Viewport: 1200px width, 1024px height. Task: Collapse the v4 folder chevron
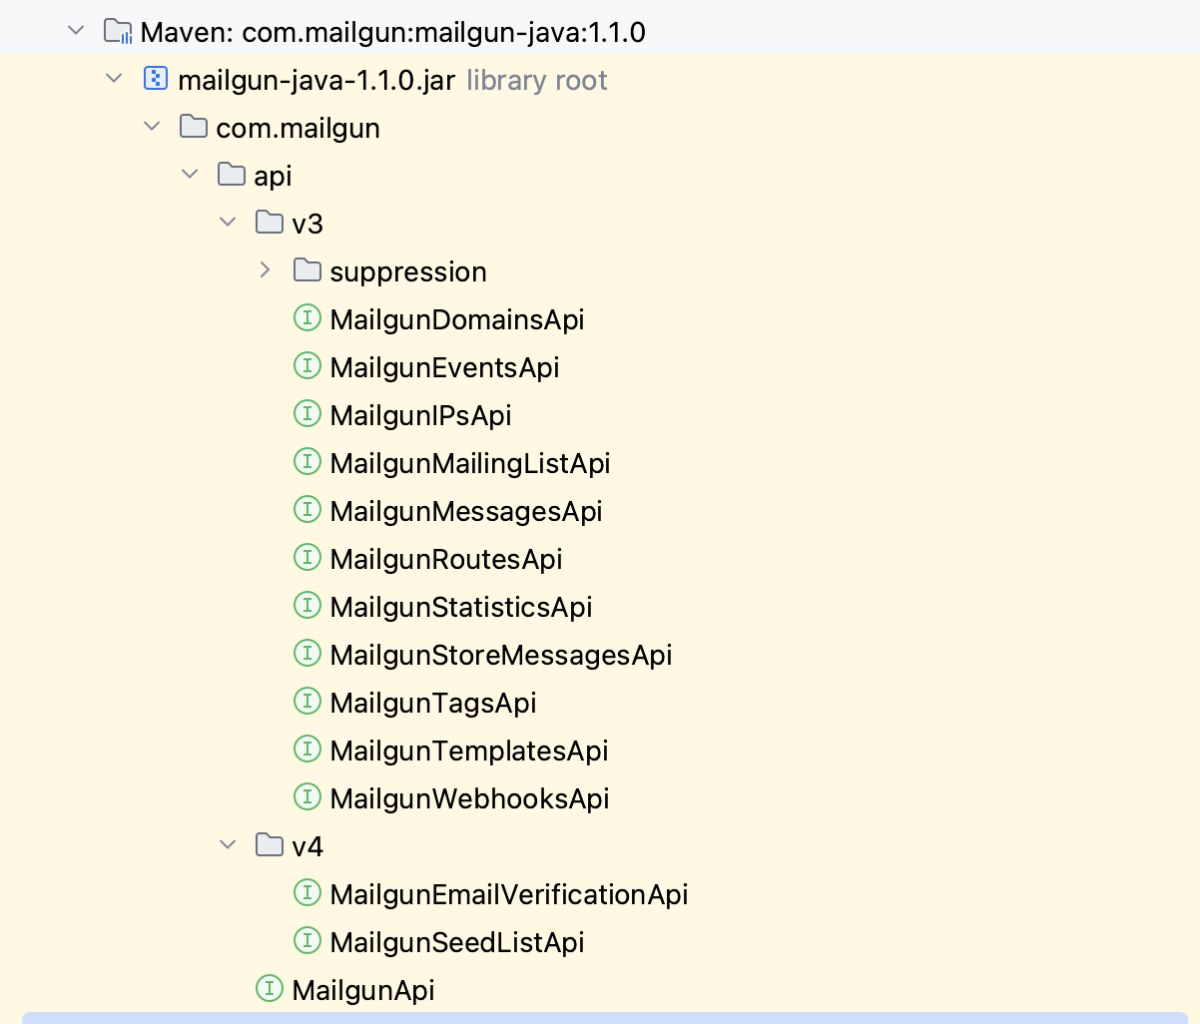point(228,845)
